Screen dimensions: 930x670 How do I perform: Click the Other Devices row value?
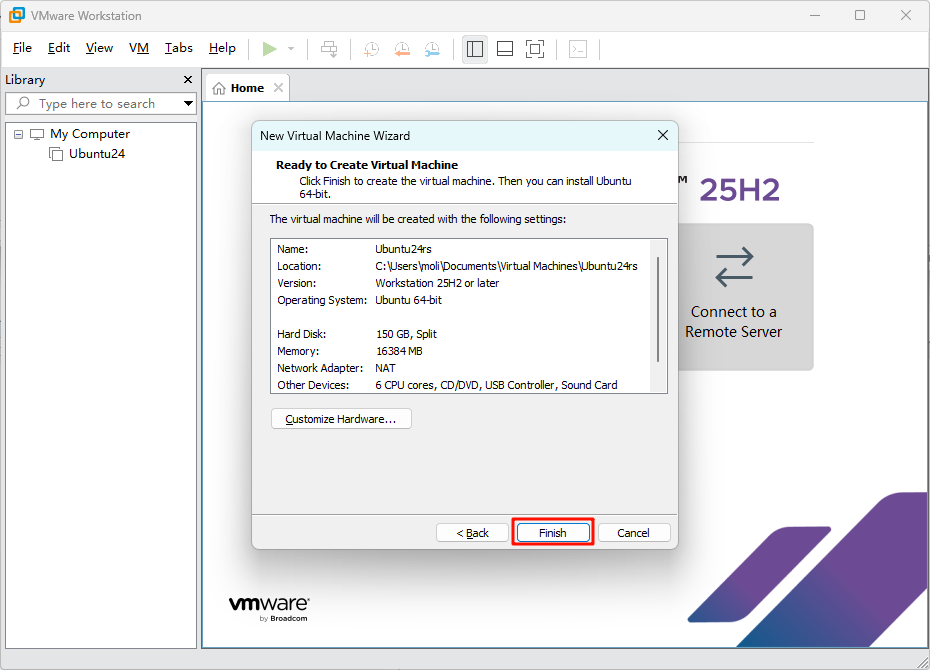click(496, 385)
